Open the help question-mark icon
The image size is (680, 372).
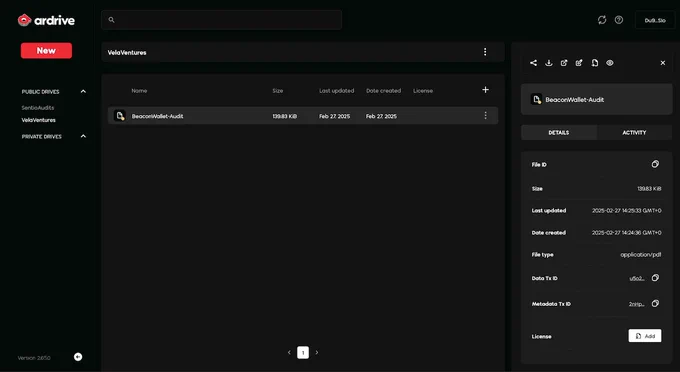[x=619, y=20]
